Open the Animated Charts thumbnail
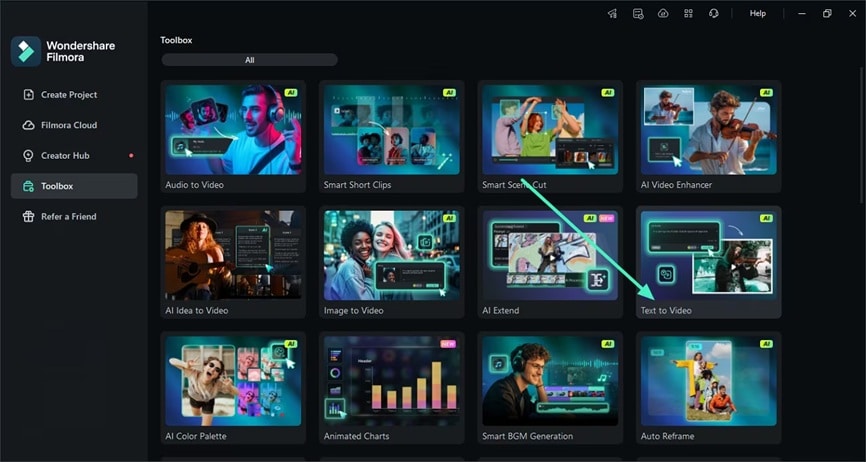The height and width of the screenshot is (462, 866). coord(392,381)
